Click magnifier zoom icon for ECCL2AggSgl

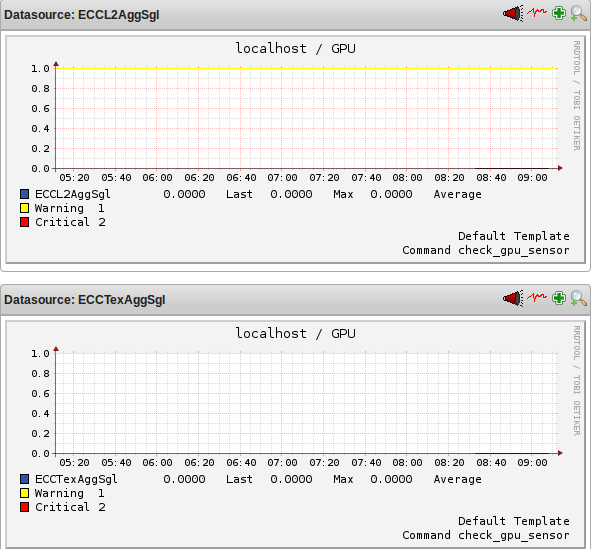click(578, 14)
